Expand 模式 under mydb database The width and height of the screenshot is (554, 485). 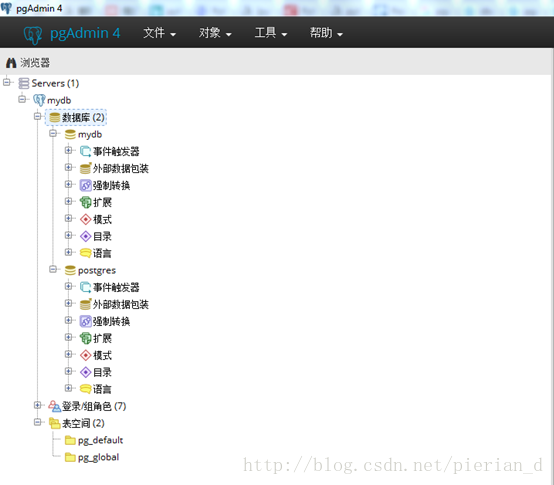[x=69, y=218]
